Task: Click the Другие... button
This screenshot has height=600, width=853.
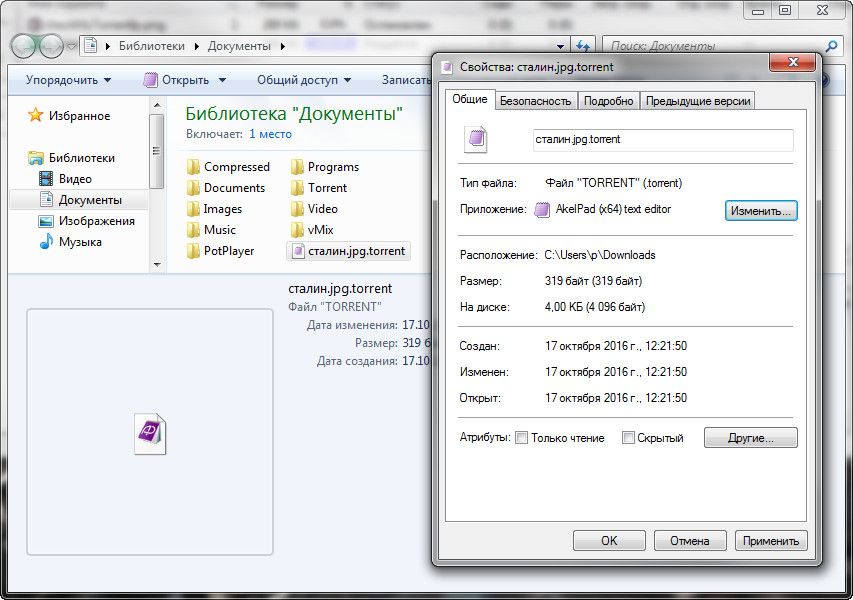Action: [751, 437]
